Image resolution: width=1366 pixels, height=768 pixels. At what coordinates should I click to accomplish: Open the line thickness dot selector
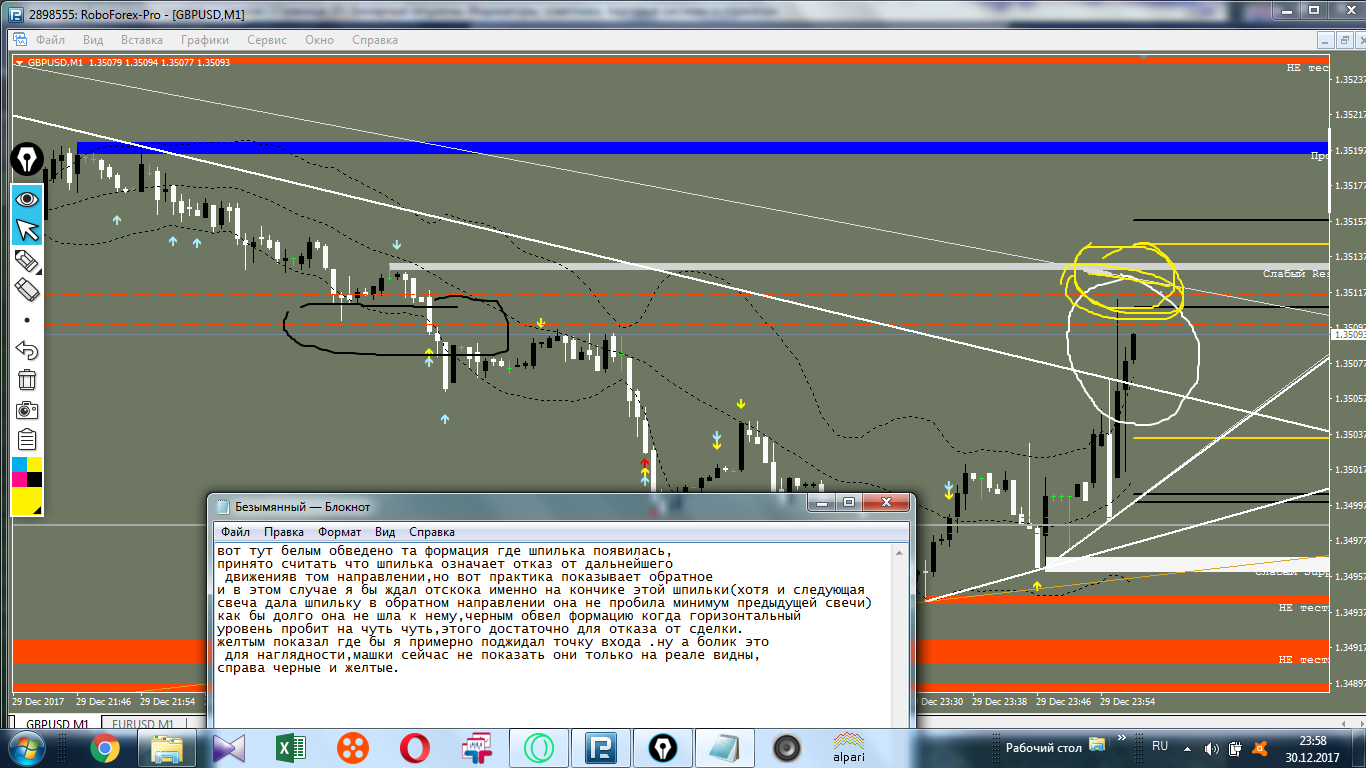[27, 321]
